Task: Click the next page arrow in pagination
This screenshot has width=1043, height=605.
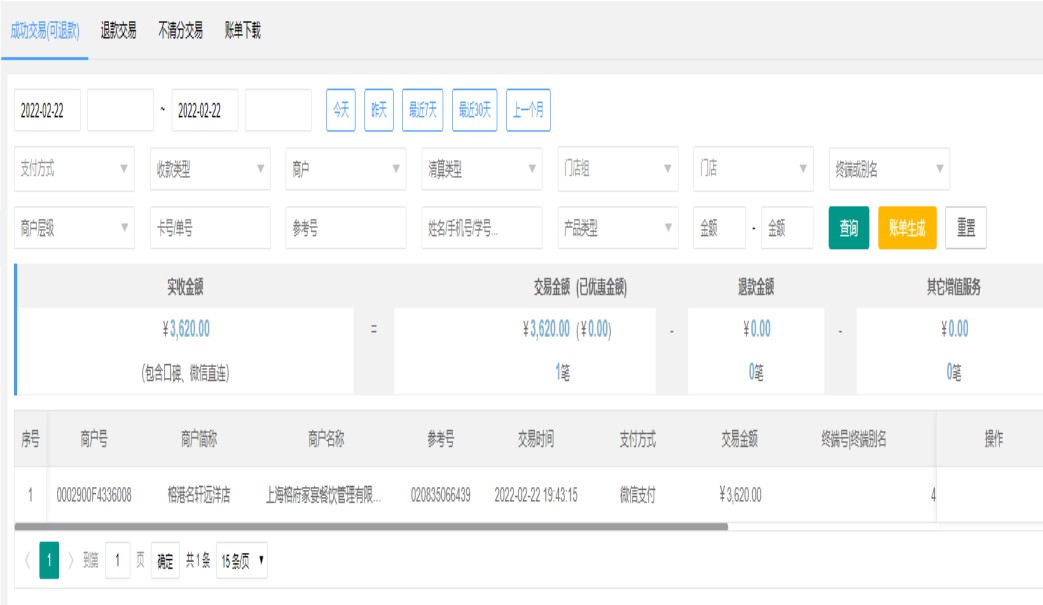Action: (71, 561)
